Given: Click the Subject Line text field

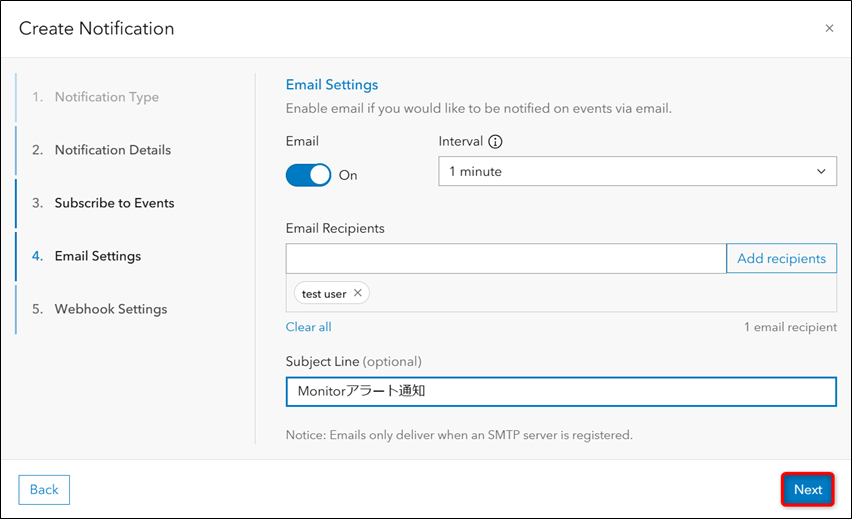Looking at the screenshot, I should pos(561,391).
